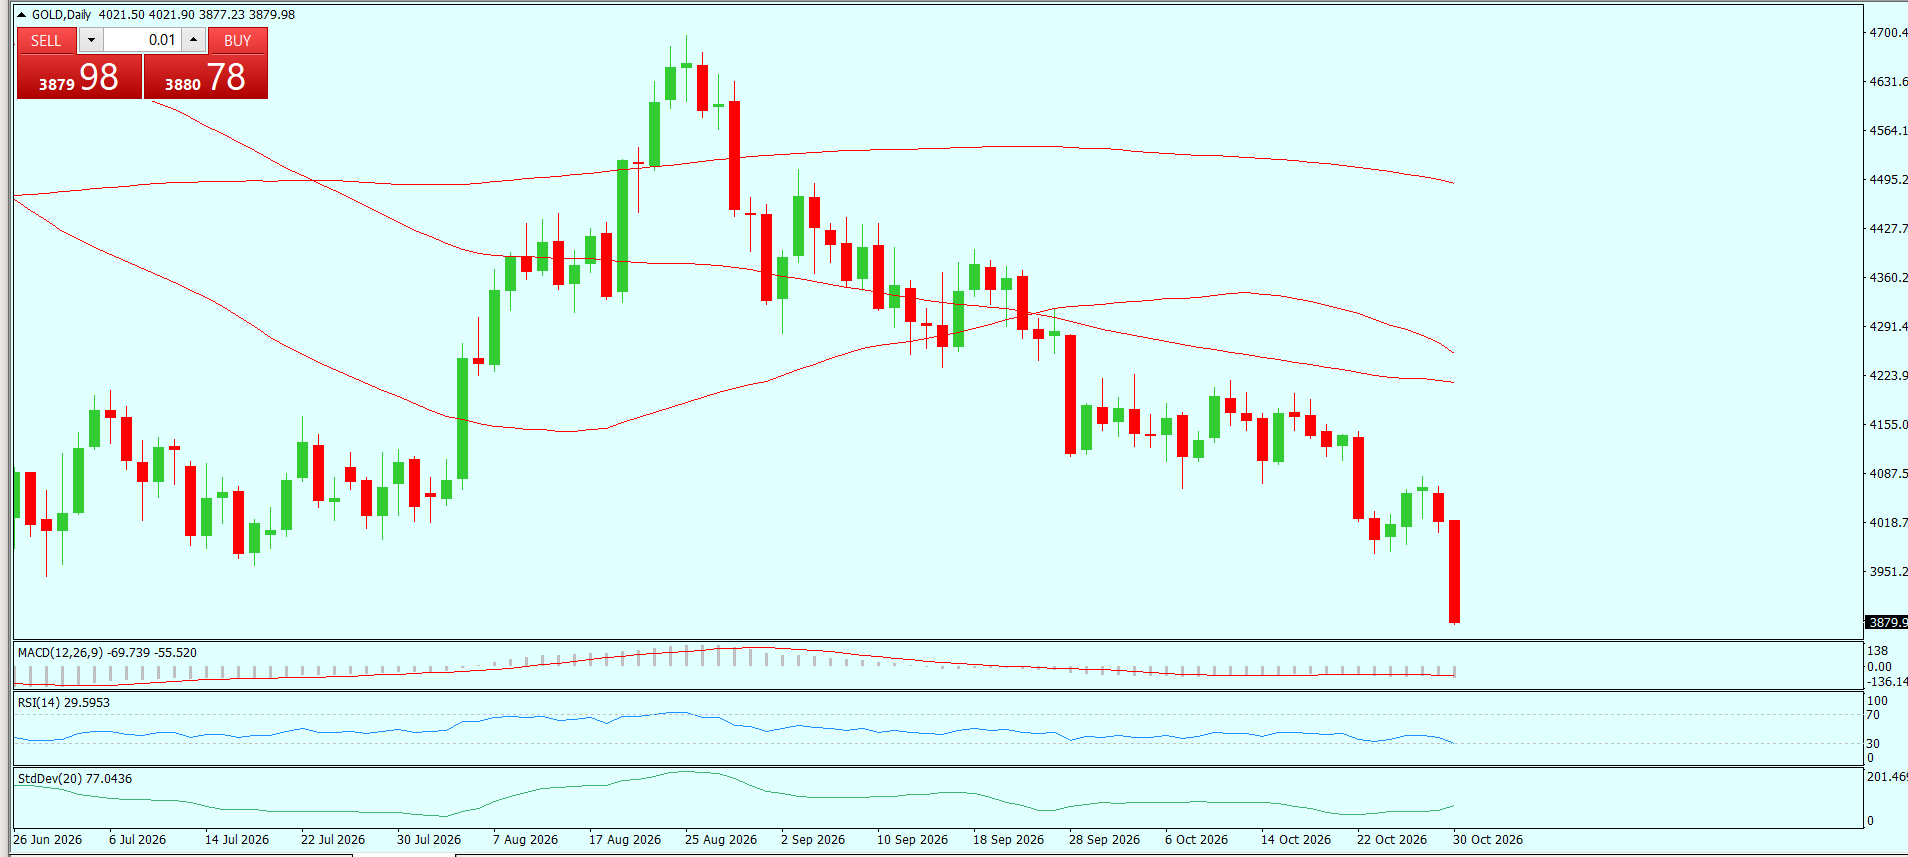Screen dimensions: 1908x857
Task: Click the 26 Jun 2026 date label
Action: coord(48,840)
